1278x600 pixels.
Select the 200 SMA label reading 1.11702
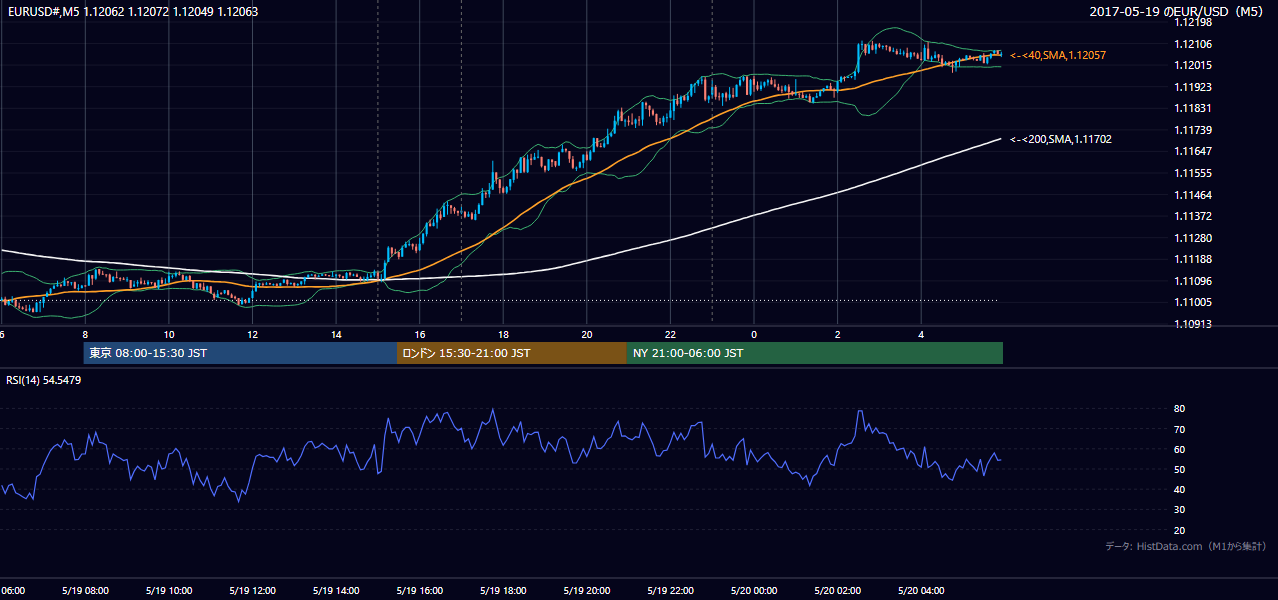coord(1060,139)
